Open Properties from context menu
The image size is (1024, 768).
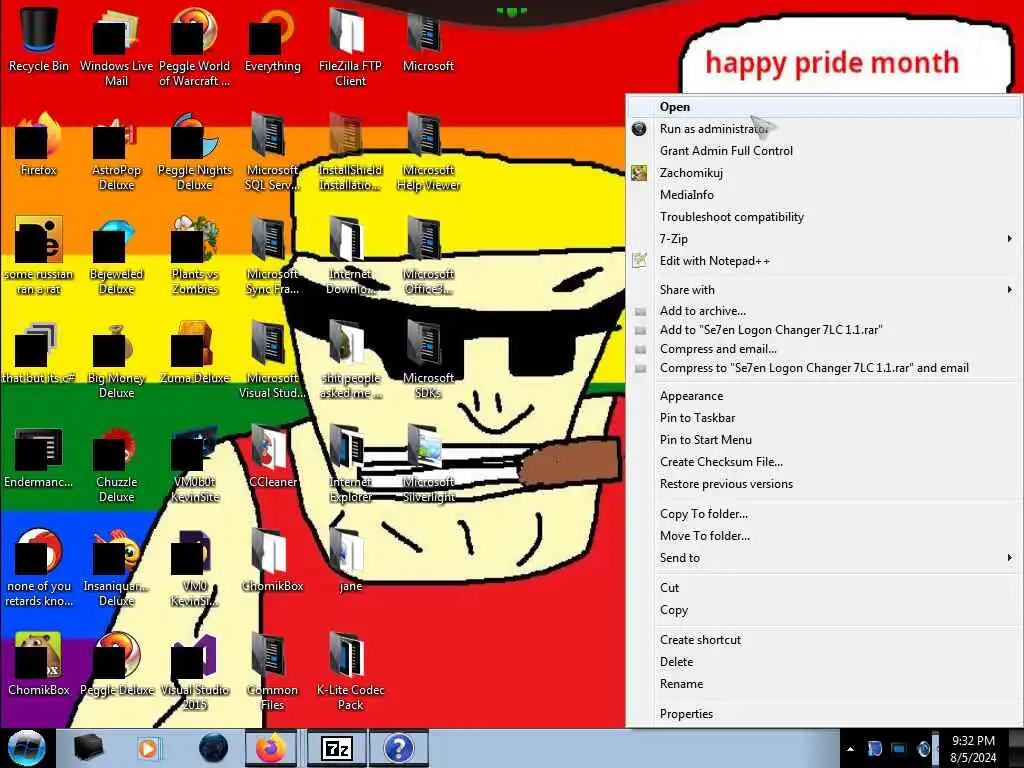(824, 714)
